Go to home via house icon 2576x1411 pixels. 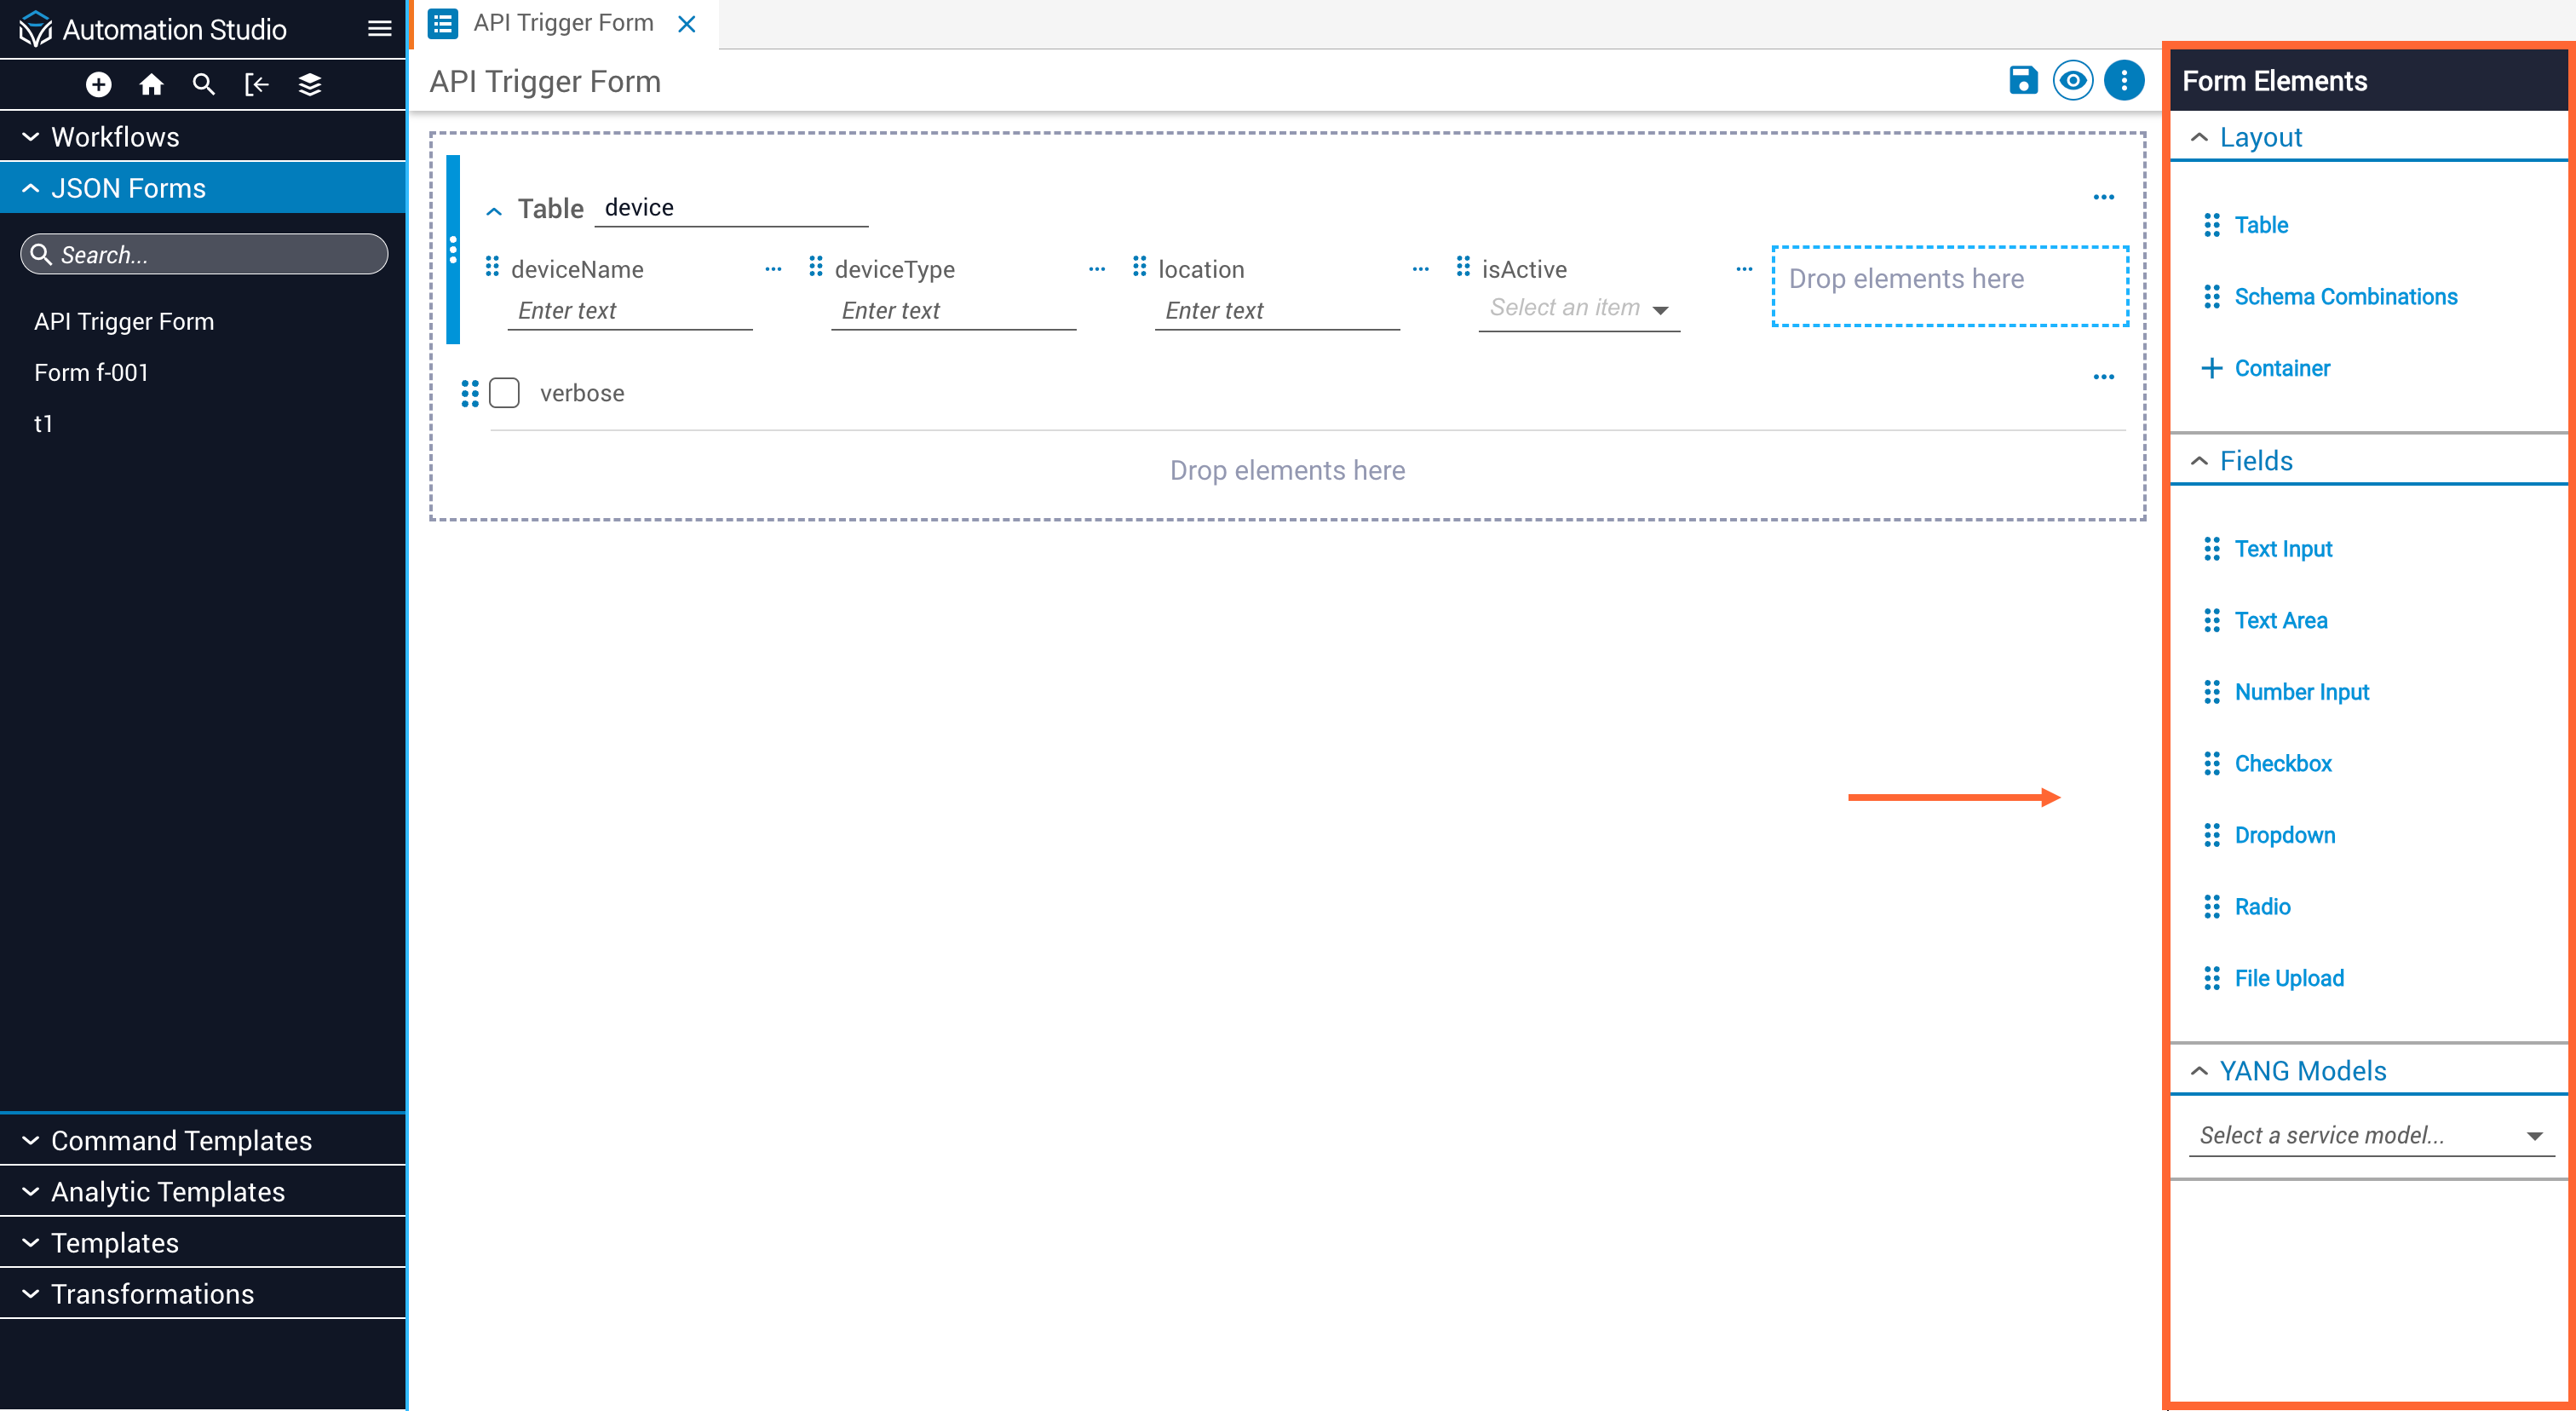(x=151, y=85)
